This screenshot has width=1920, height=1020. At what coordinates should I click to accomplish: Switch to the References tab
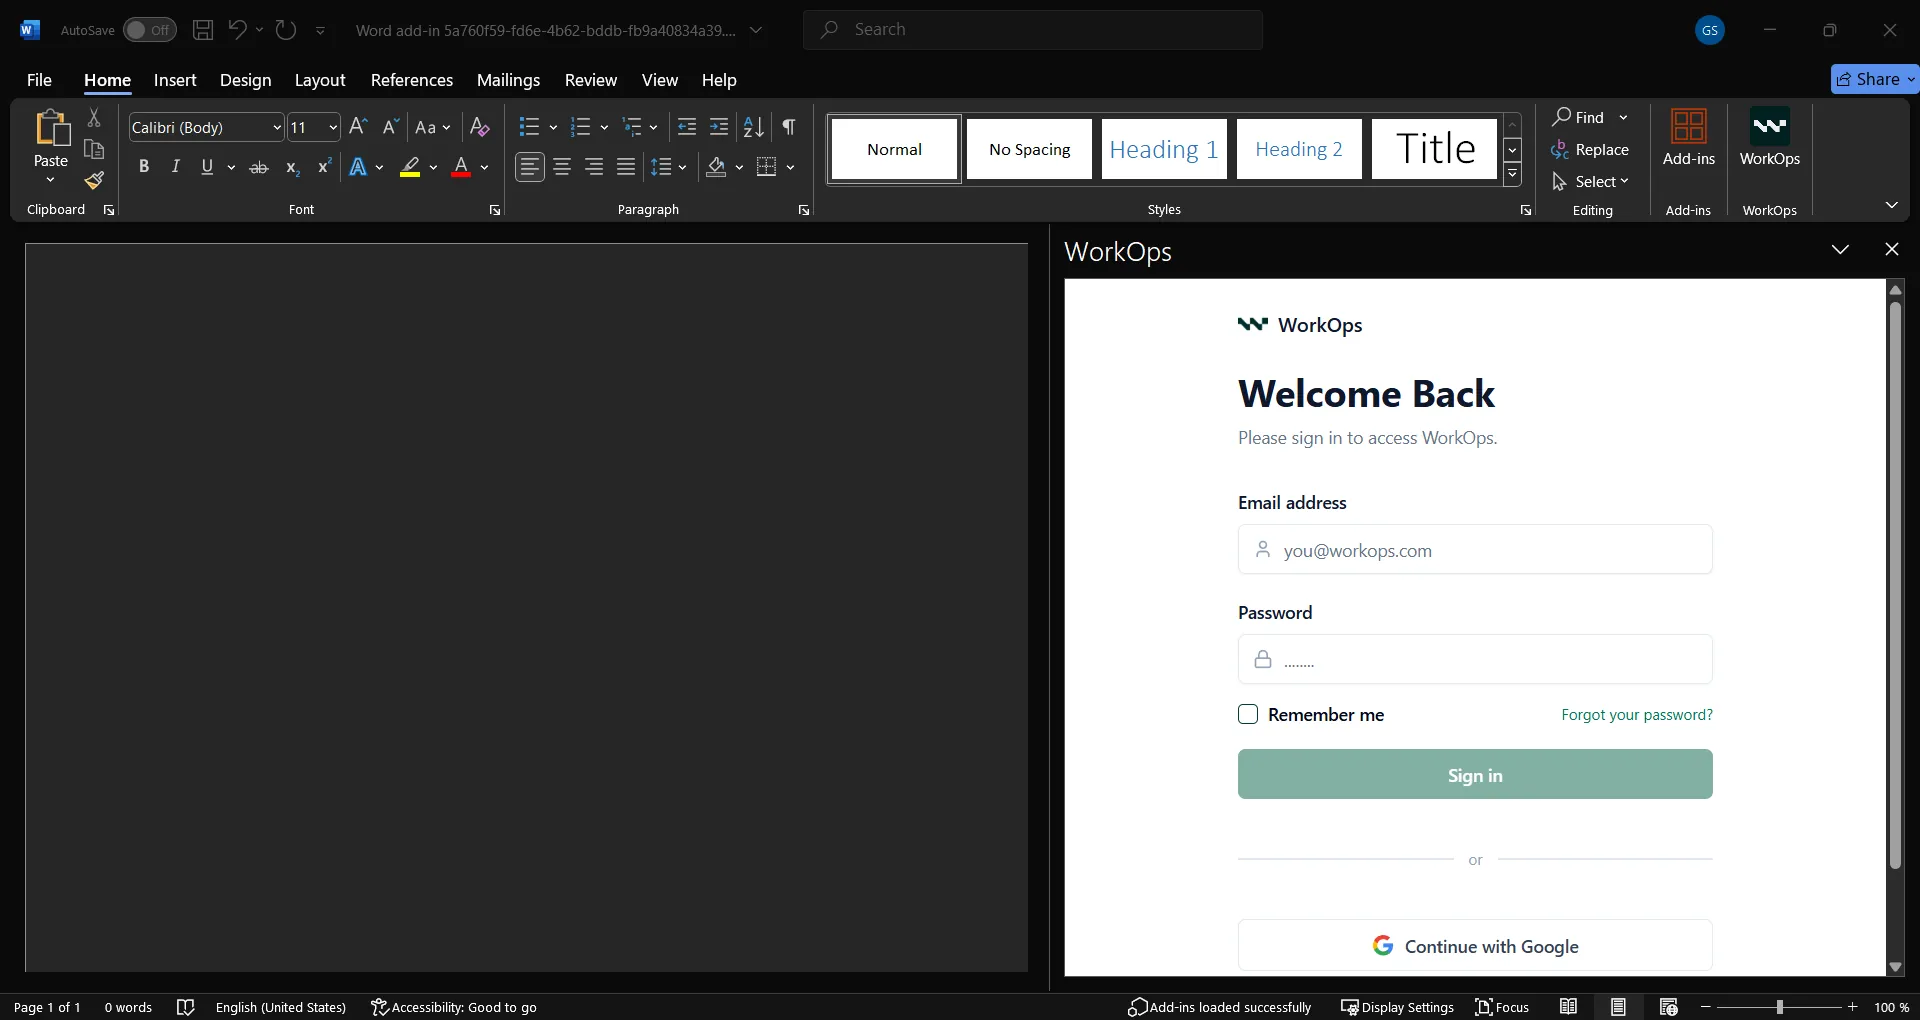(x=411, y=80)
